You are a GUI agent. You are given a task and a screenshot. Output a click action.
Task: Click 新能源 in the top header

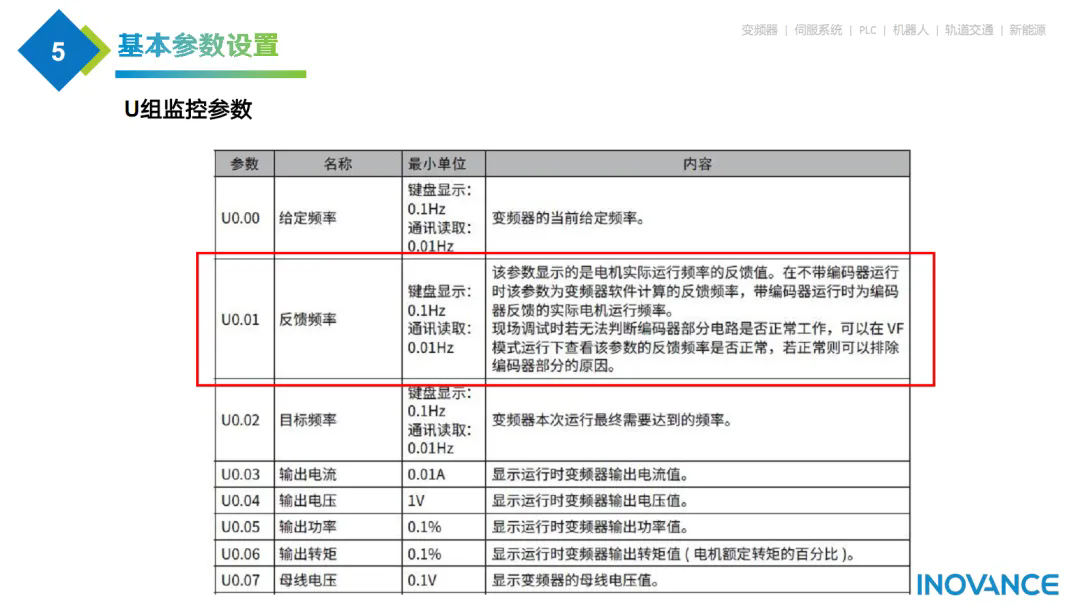click(x=1027, y=30)
